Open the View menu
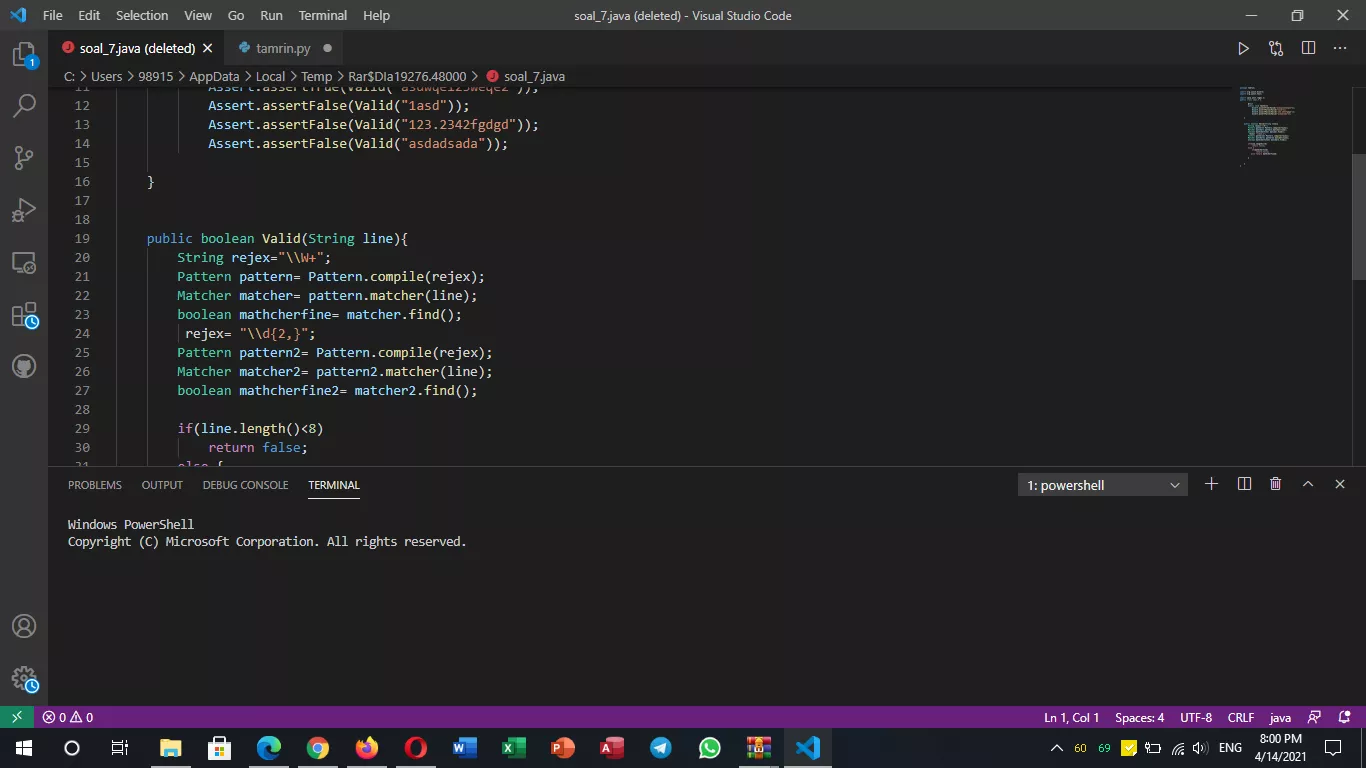Image resolution: width=1366 pixels, height=768 pixels. point(198,15)
